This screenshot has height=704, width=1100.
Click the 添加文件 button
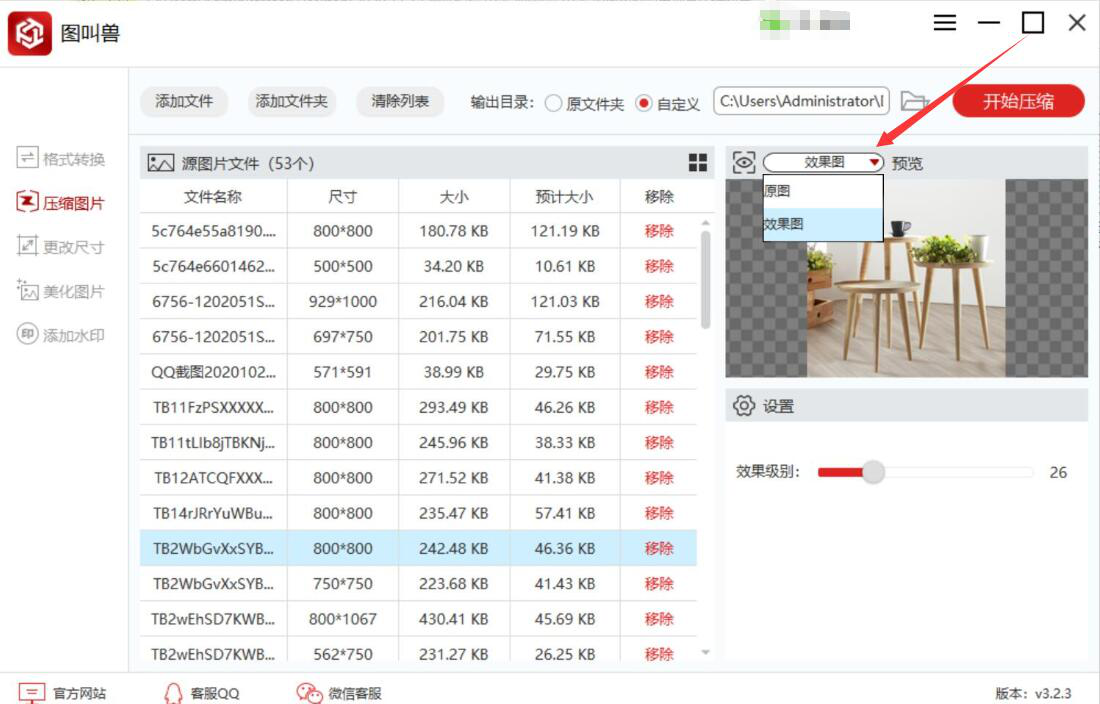[184, 102]
